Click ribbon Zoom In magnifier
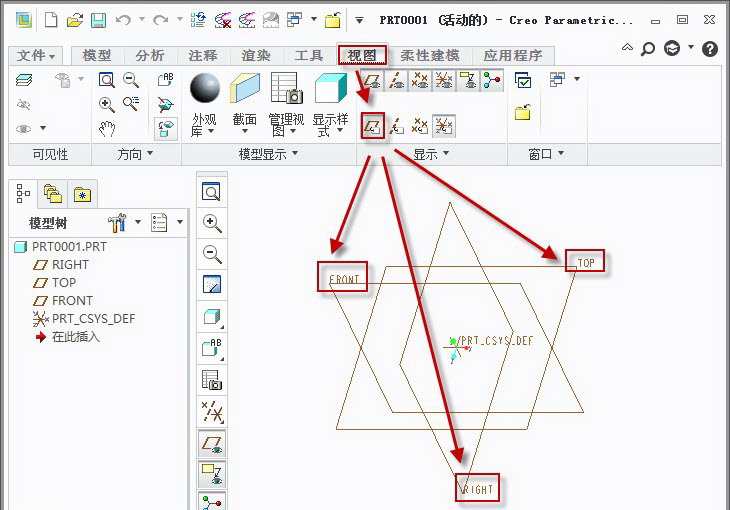Image resolution: width=730 pixels, height=510 pixels. click(107, 104)
